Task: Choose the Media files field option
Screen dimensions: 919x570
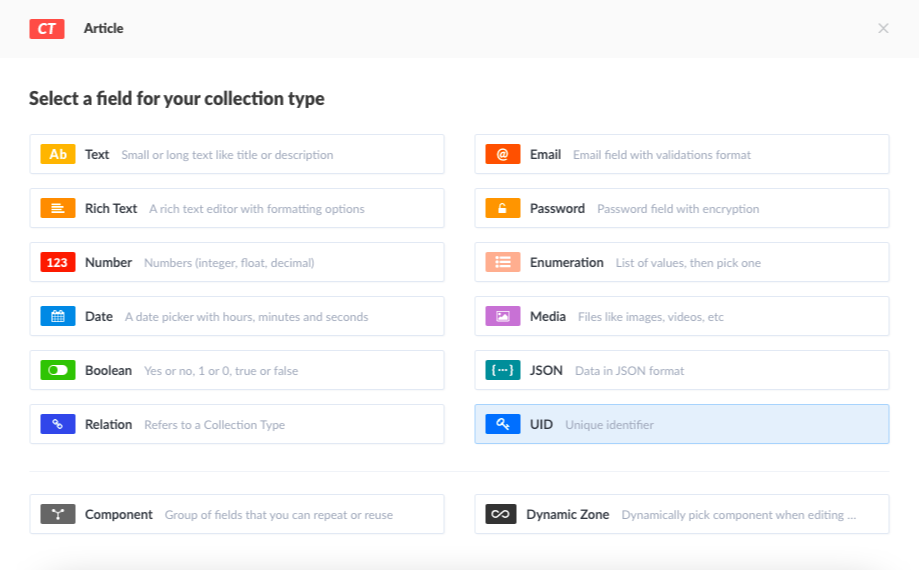Action: point(681,316)
